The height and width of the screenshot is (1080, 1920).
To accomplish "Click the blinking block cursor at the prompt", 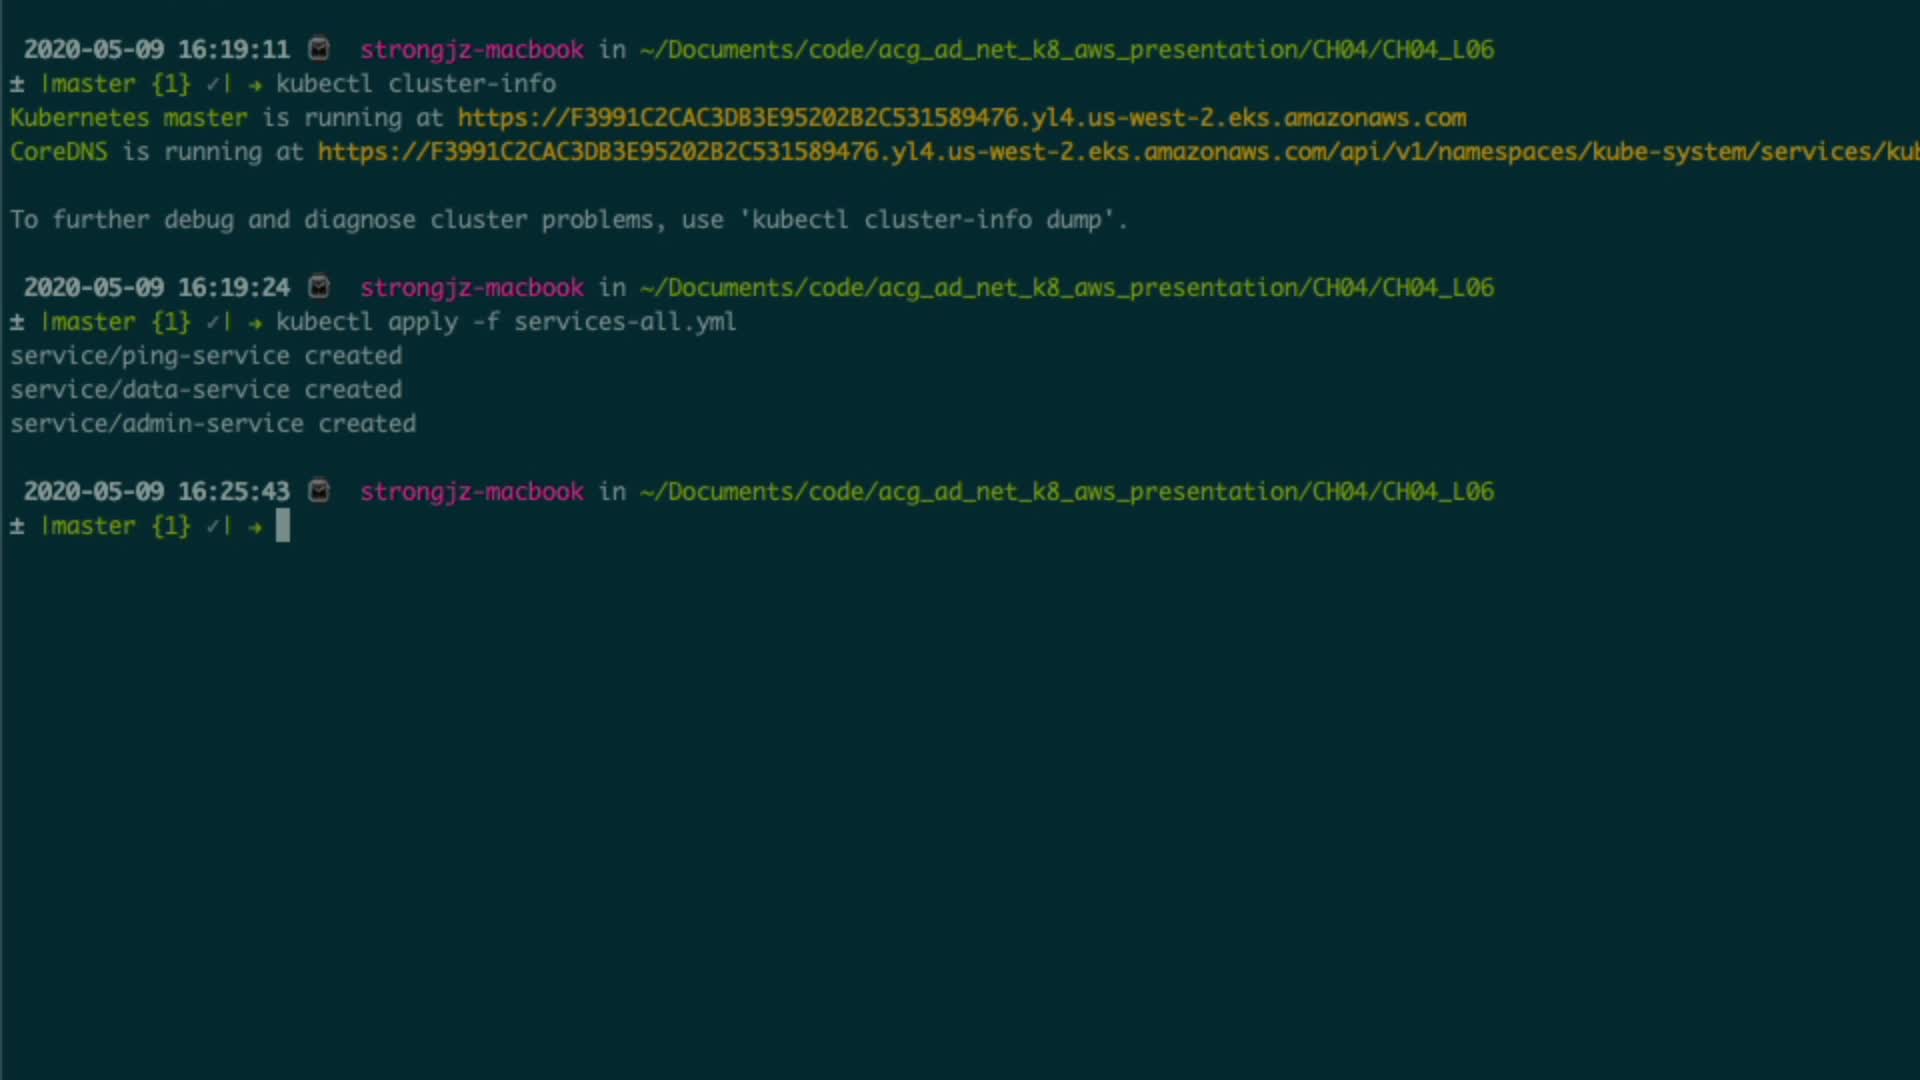I will coord(283,526).
